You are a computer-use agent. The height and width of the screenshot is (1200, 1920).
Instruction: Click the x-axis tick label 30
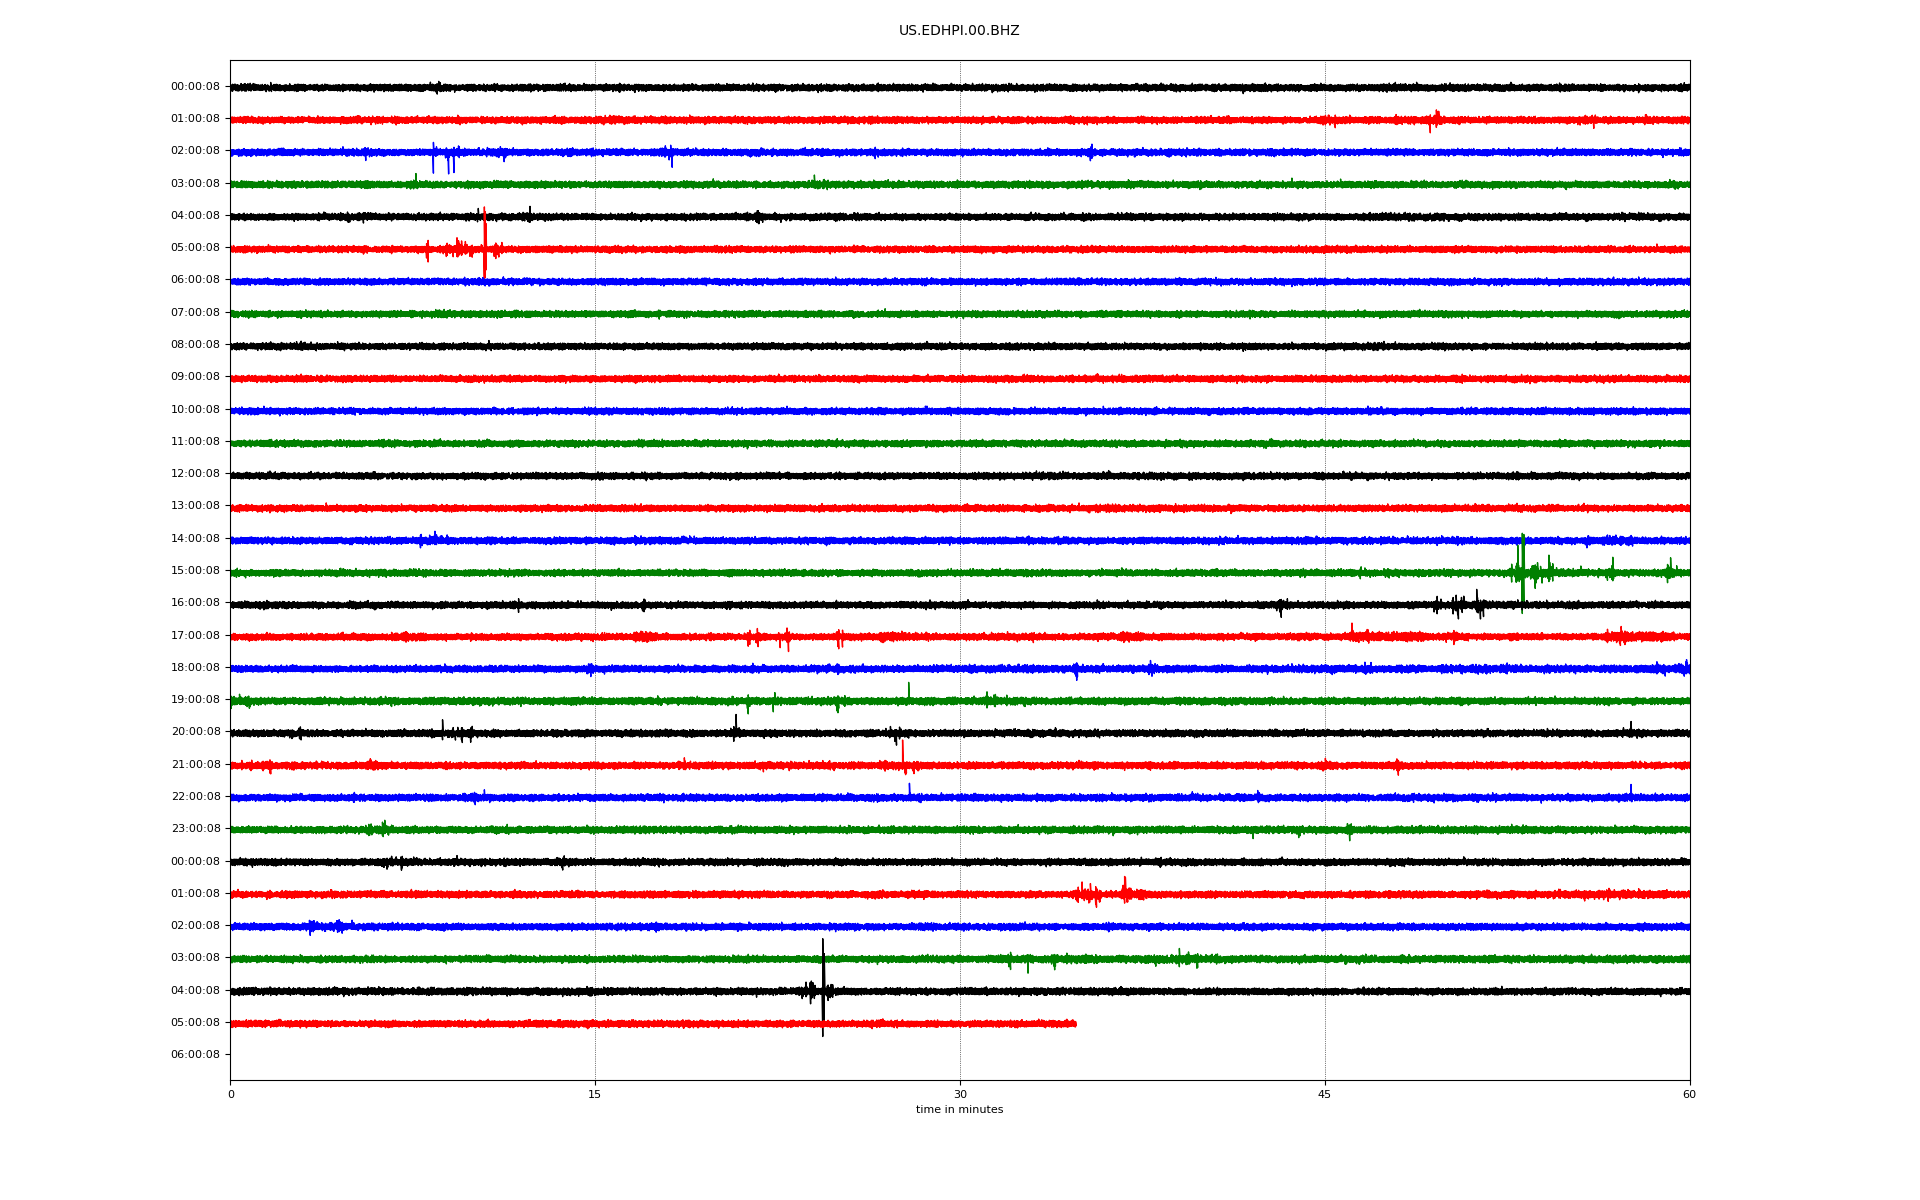(960, 1094)
